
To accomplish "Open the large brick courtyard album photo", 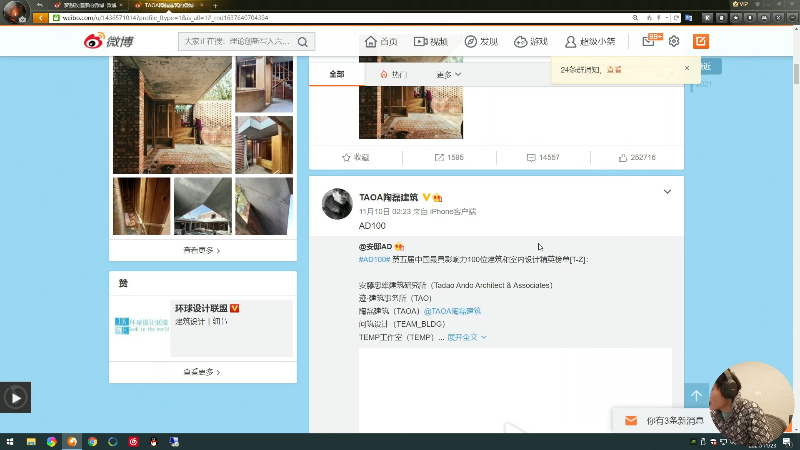I will [x=172, y=115].
